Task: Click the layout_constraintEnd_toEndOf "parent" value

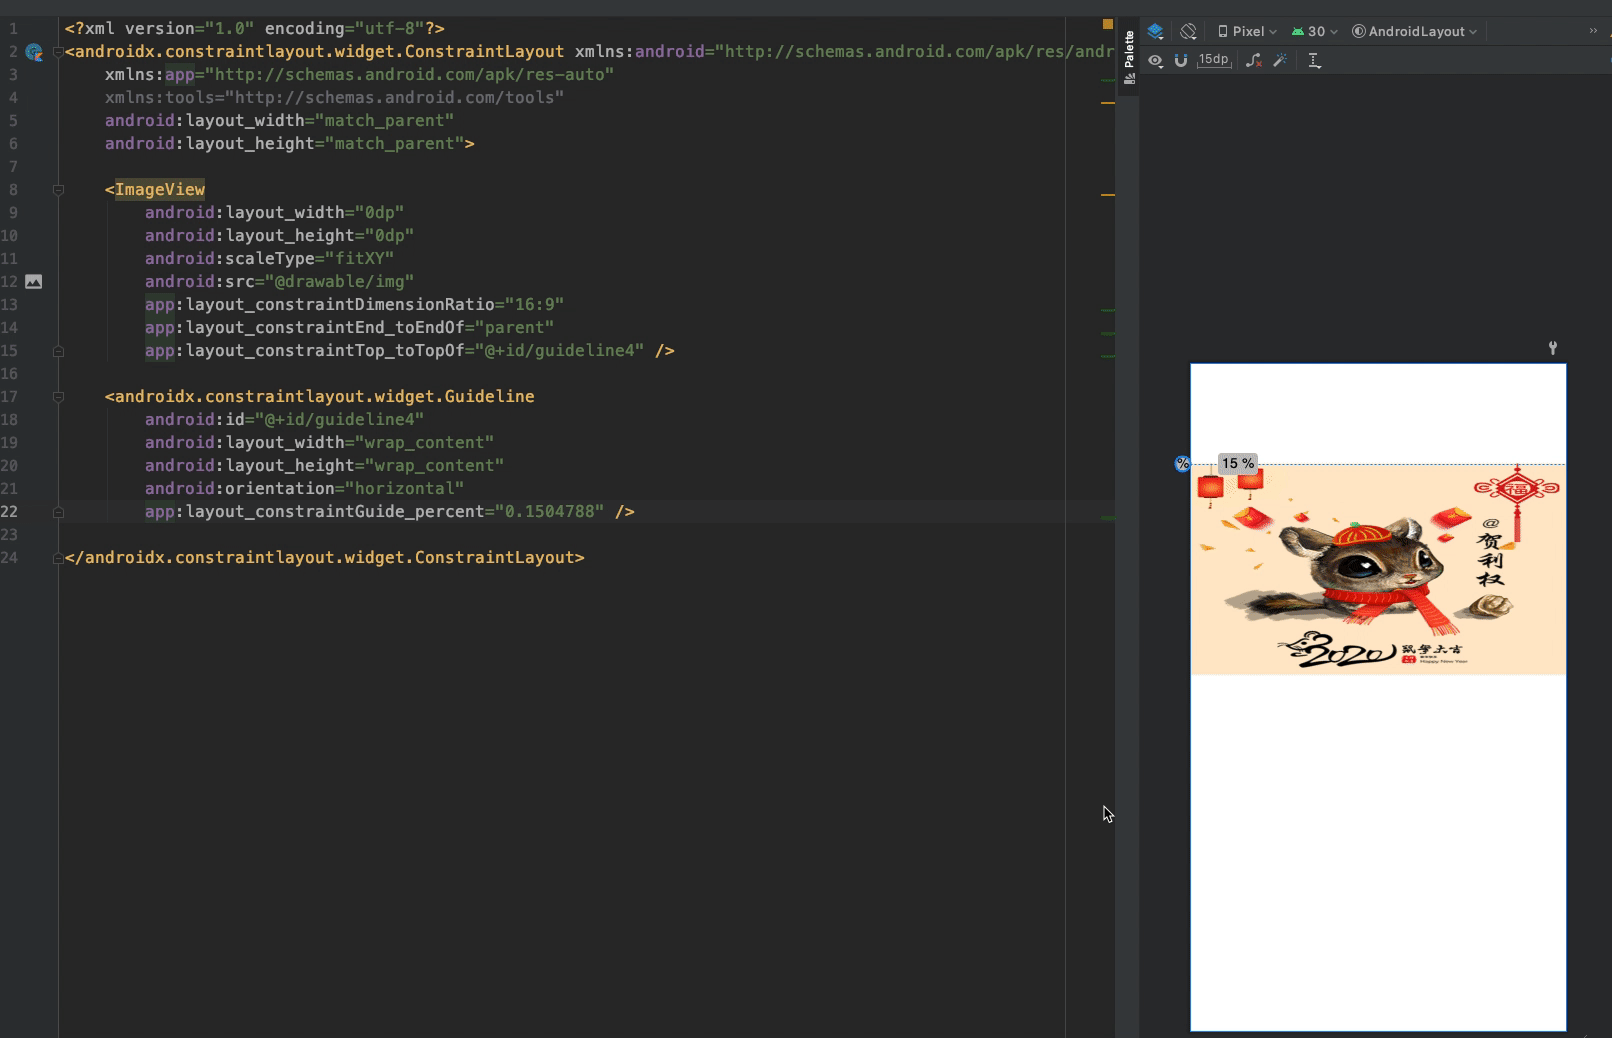Action: pos(514,328)
